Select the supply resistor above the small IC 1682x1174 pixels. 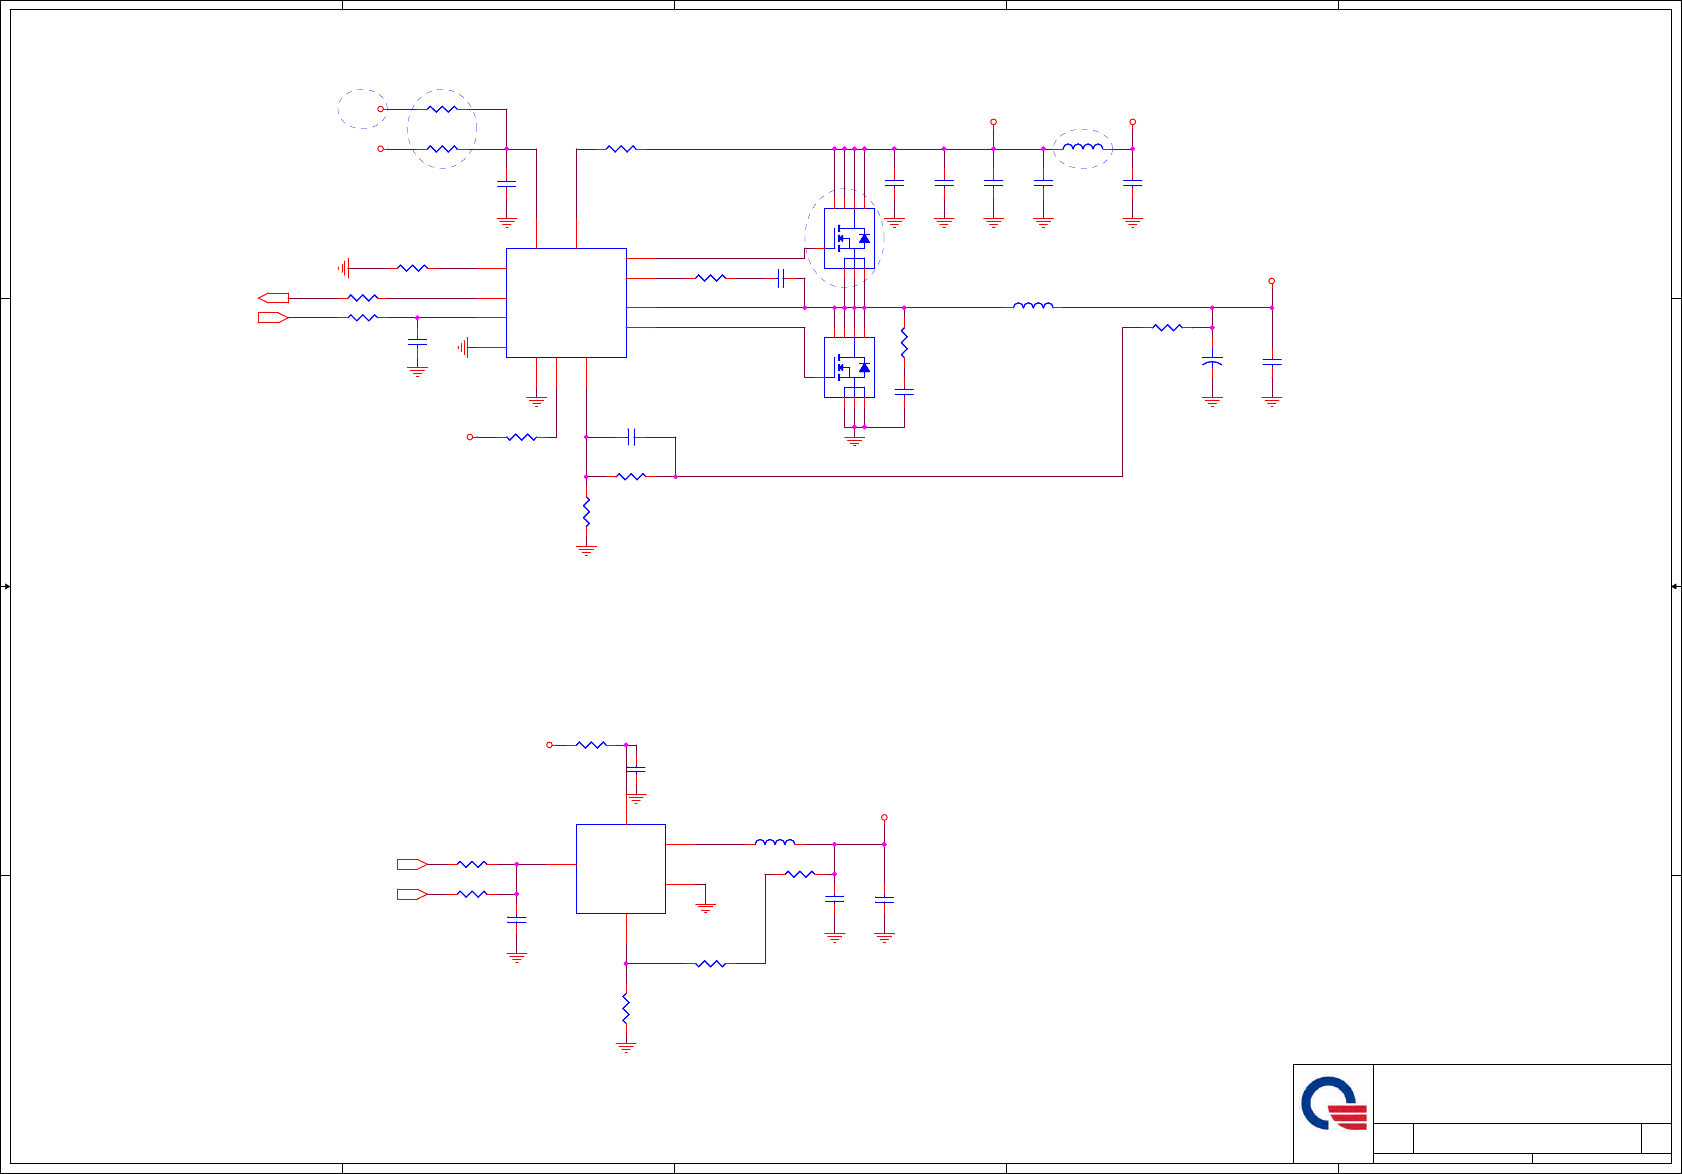coord(591,745)
